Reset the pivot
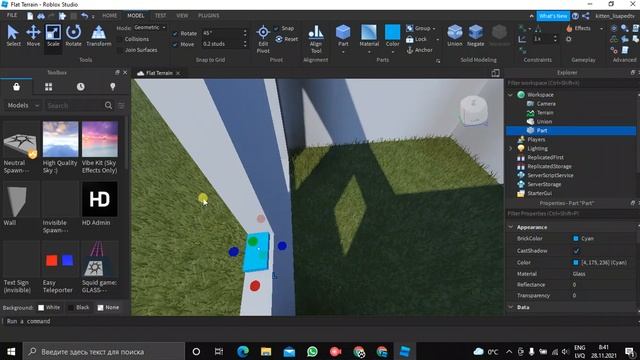Screen dimensions: 640x360 coord(287,39)
